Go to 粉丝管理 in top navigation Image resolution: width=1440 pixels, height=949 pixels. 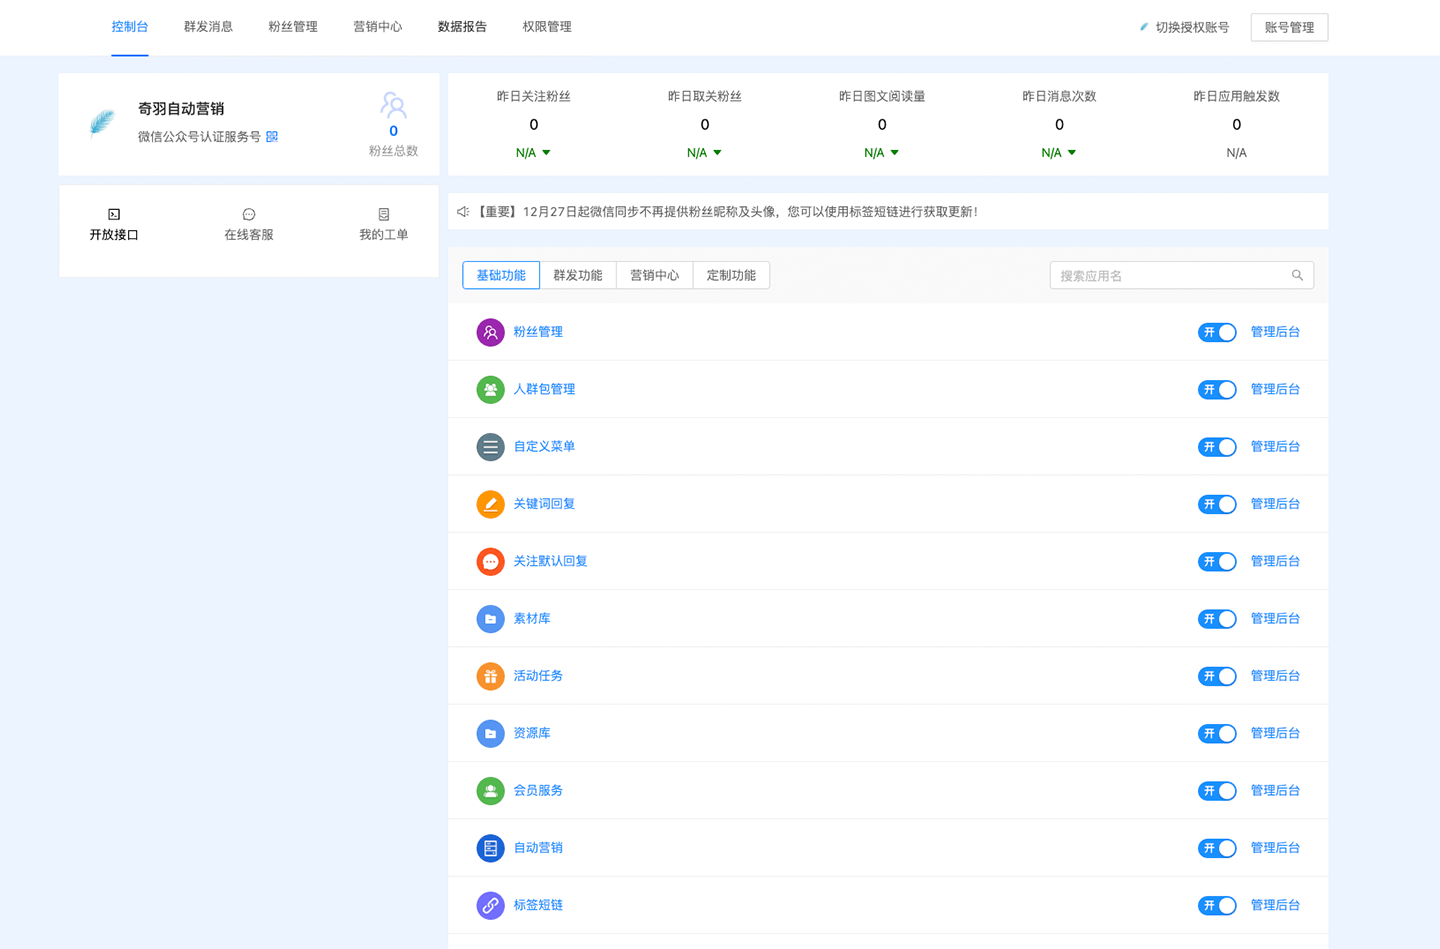point(293,27)
